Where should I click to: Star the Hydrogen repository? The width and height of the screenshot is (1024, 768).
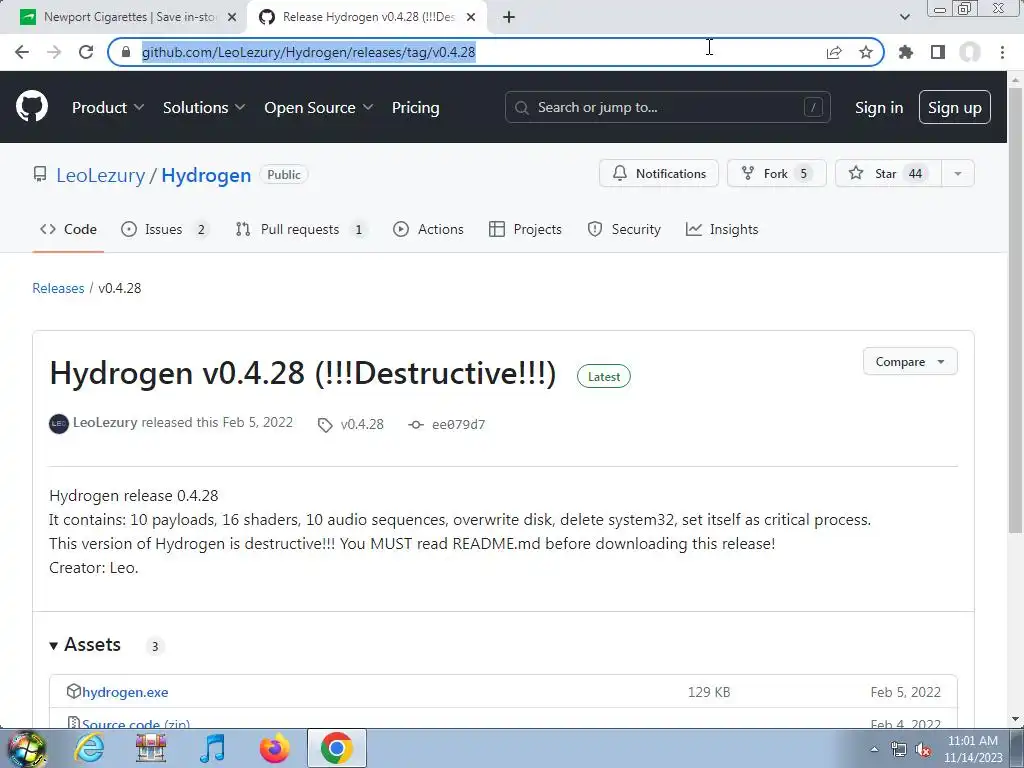pyautogui.click(x=888, y=174)
